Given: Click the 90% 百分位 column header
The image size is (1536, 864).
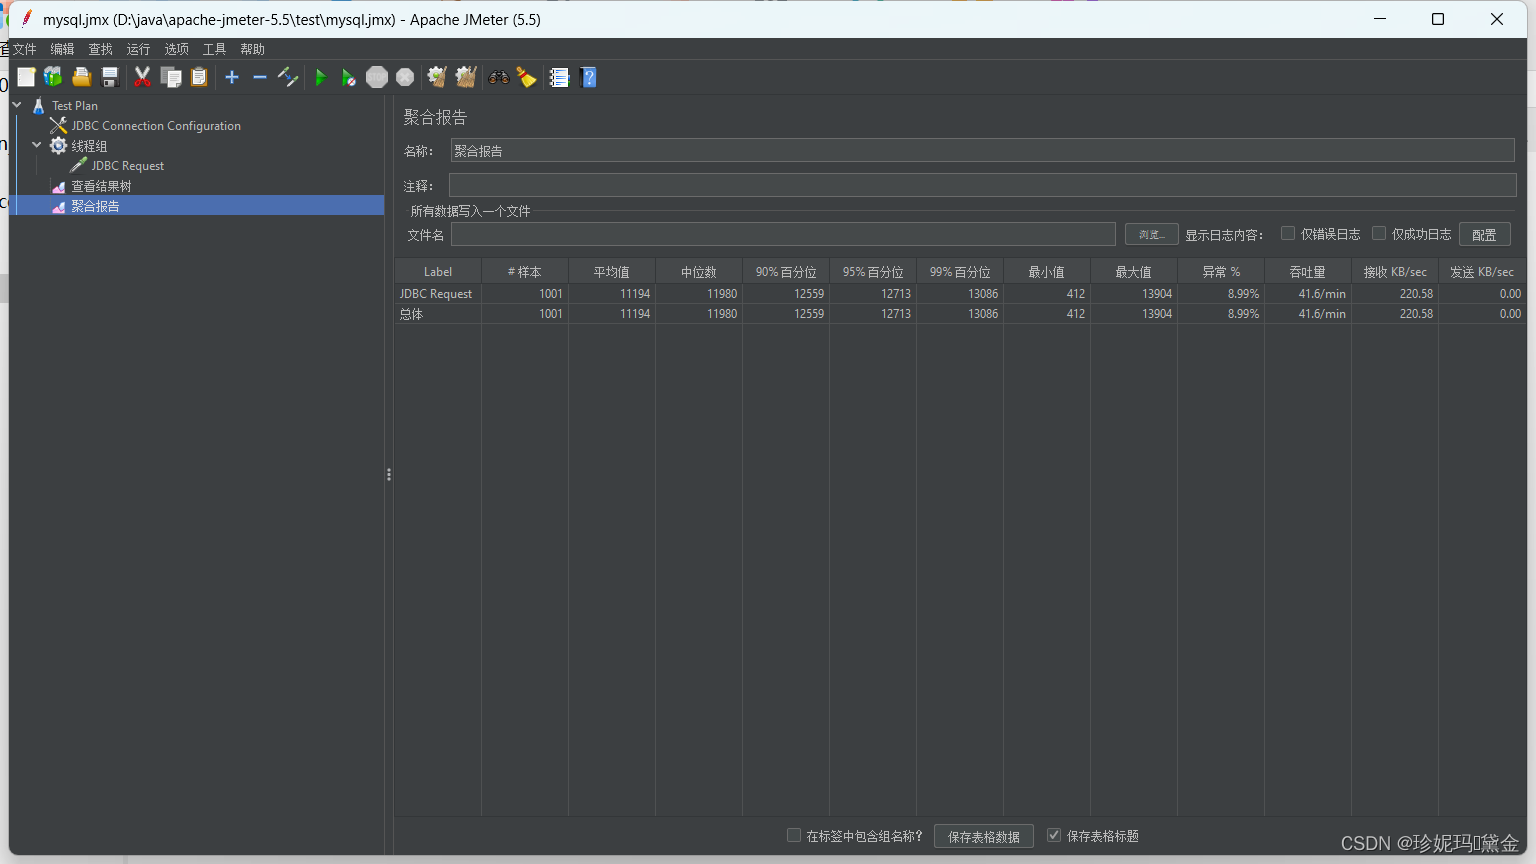Looking at the screenshot, I should (x=786, y=272).
